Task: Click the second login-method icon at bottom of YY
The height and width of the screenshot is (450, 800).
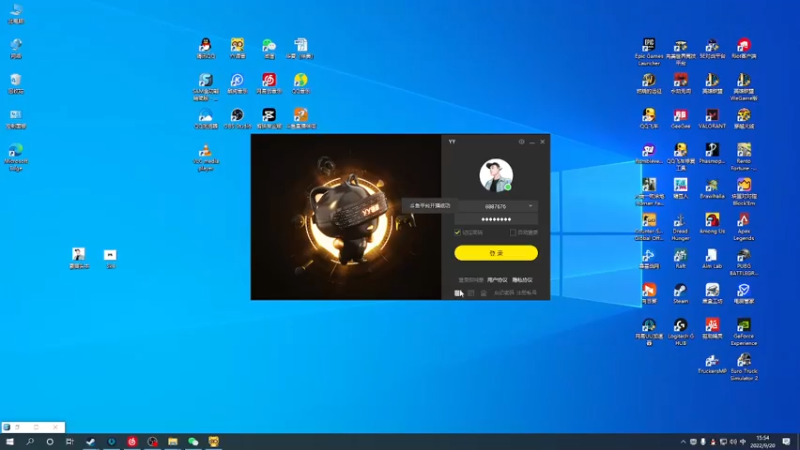Action: (471, 293)
